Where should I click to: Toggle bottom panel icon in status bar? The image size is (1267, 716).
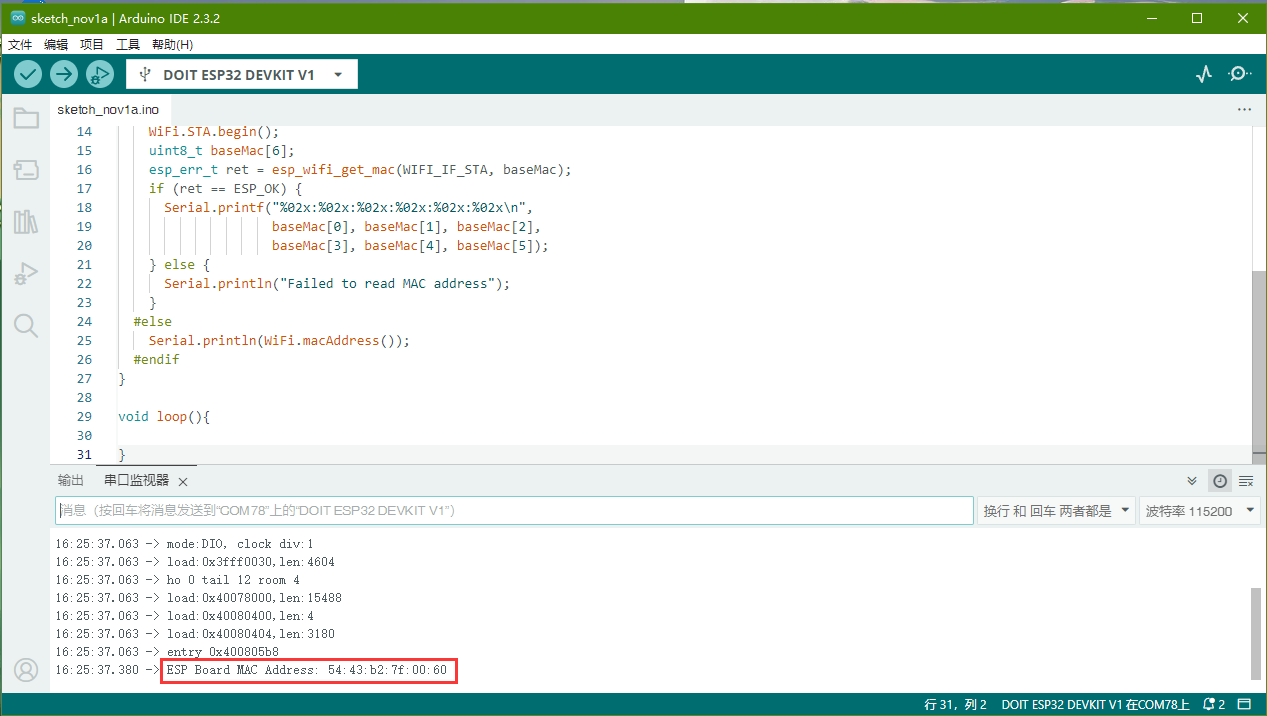[x=1244, y=705]
